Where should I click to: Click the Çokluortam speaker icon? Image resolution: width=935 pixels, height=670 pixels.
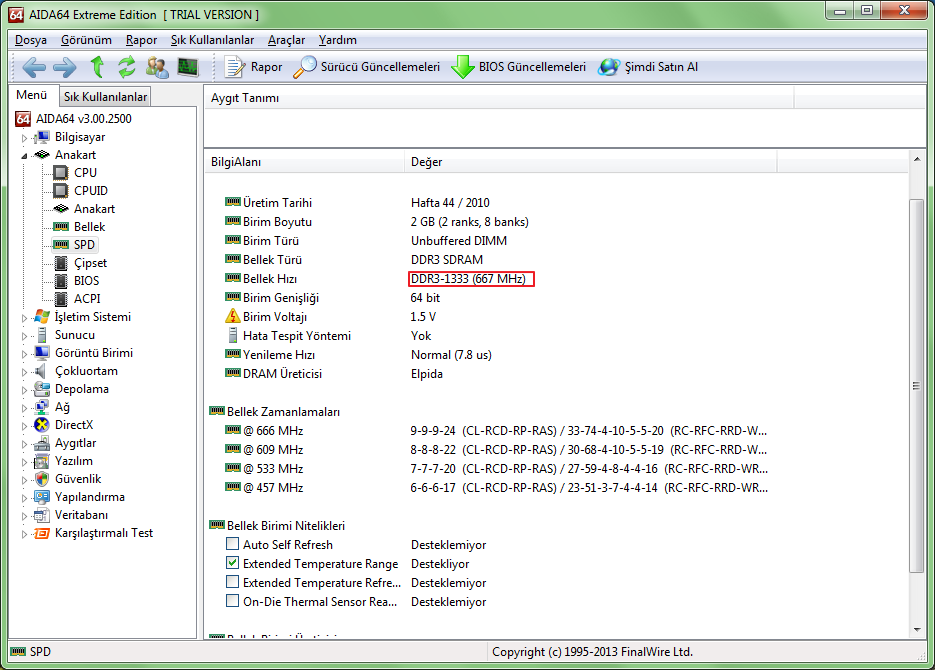(41, 371)
